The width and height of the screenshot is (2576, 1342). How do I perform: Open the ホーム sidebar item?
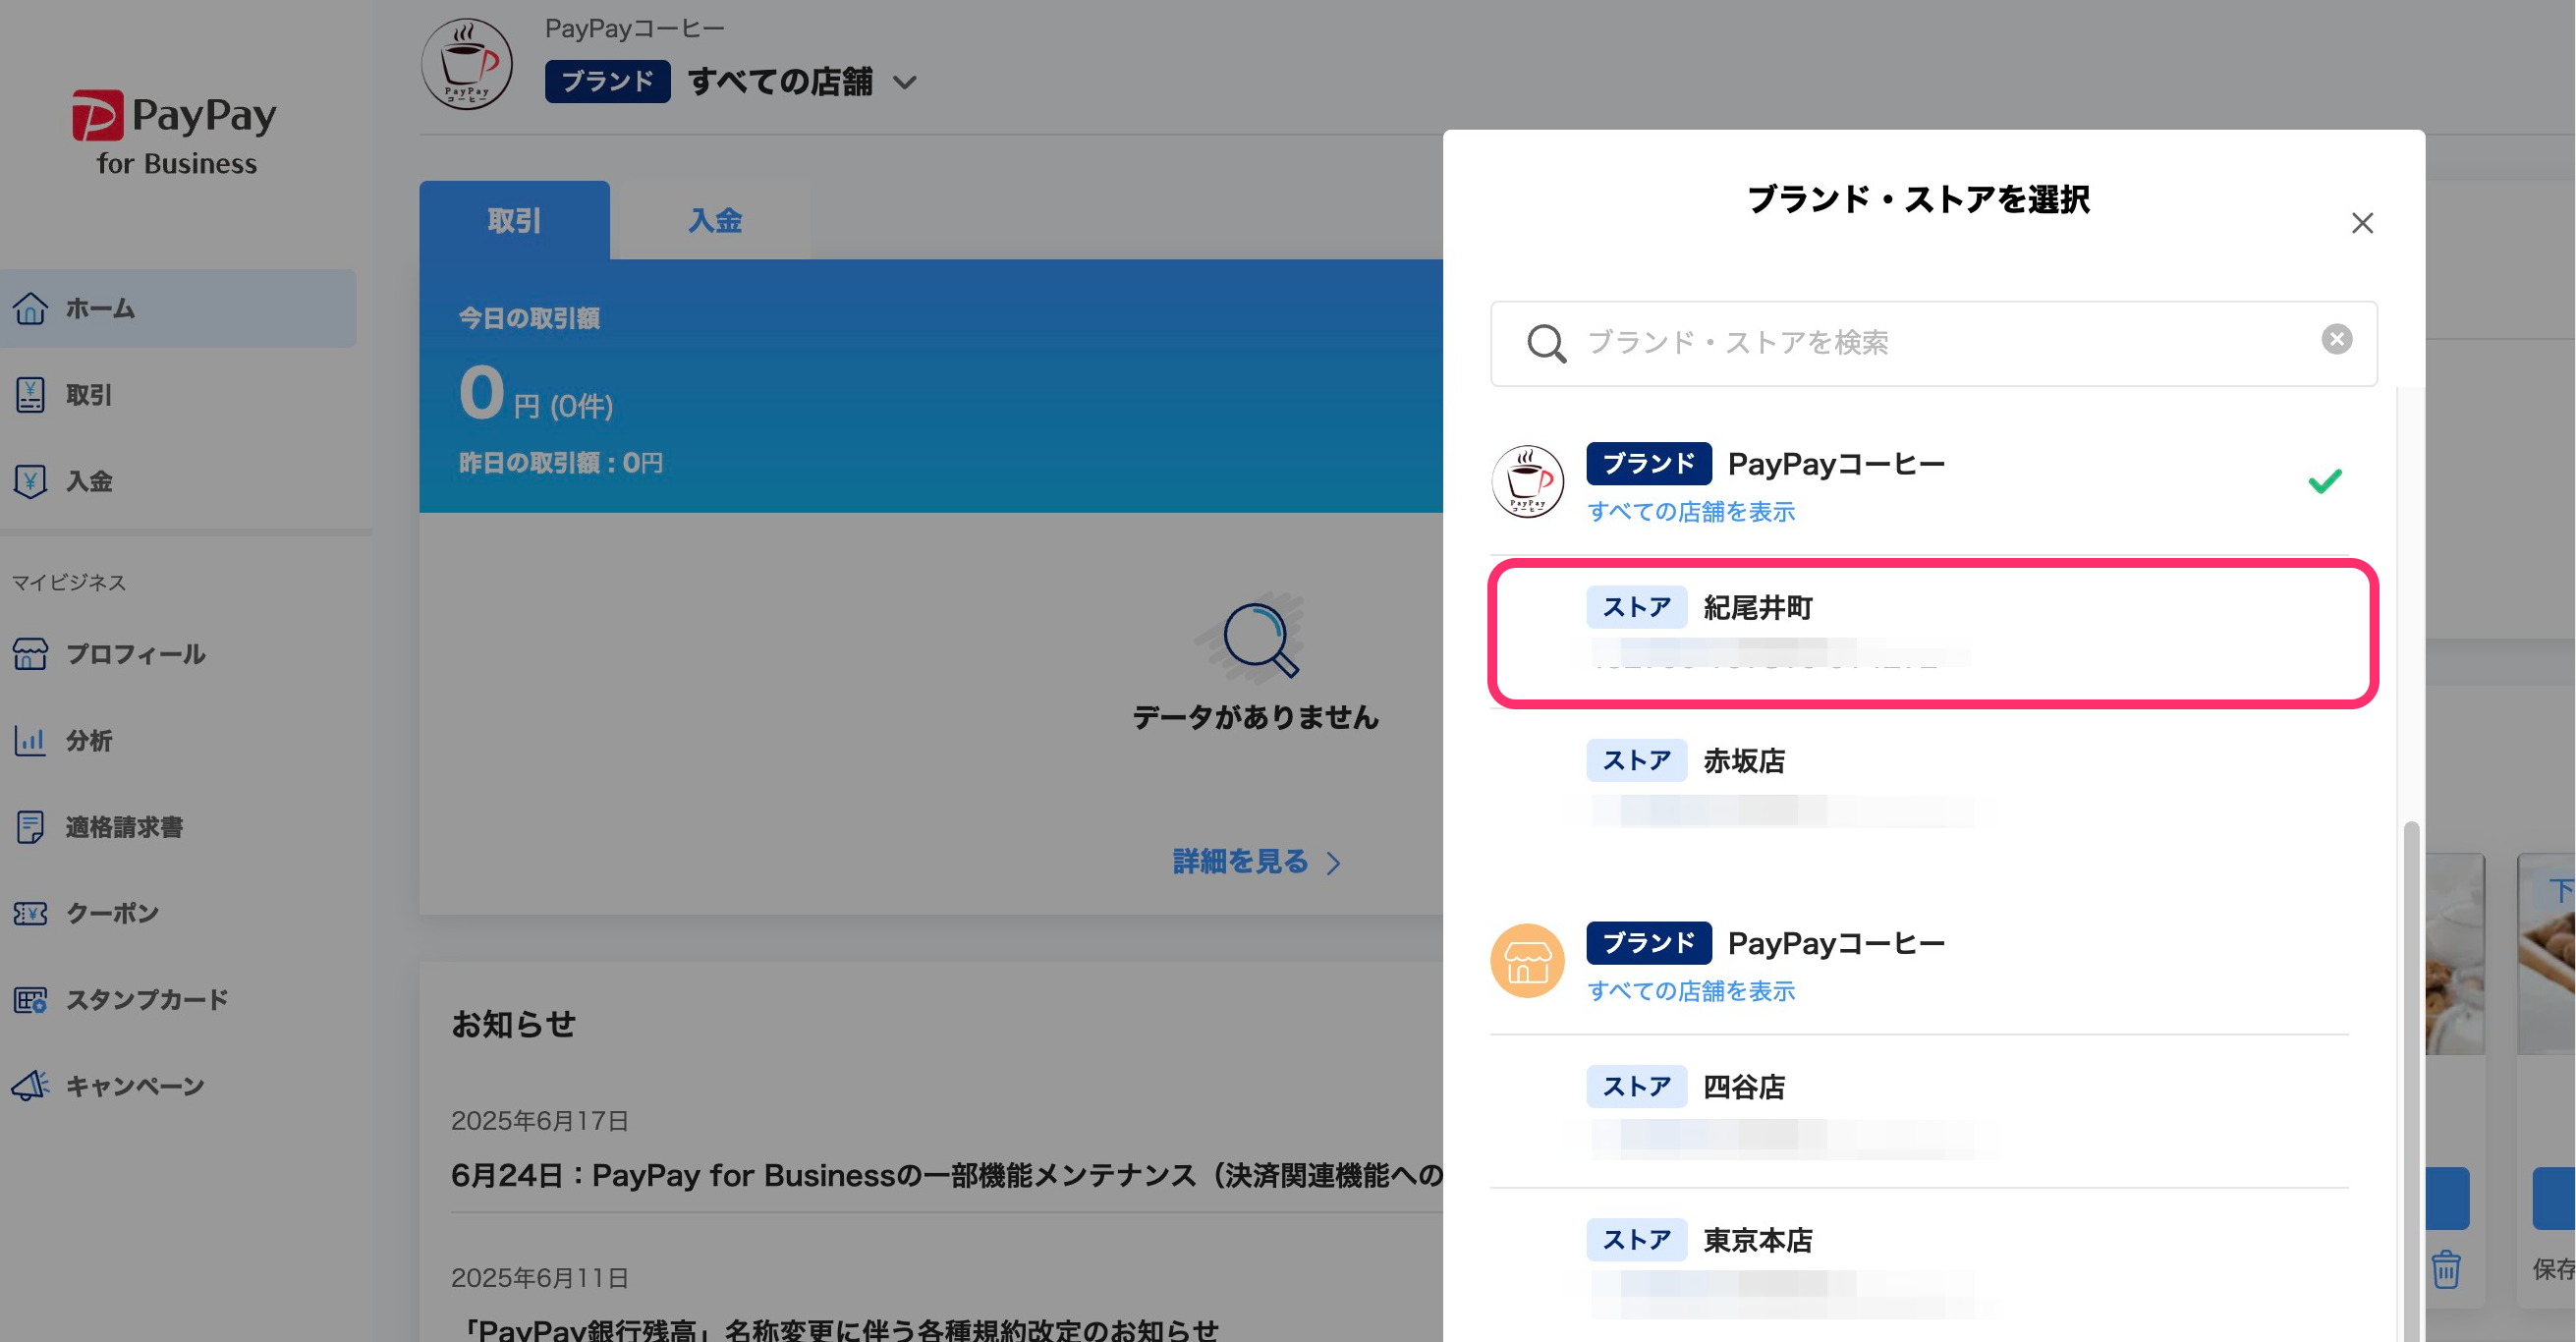[x=100, y=308]
